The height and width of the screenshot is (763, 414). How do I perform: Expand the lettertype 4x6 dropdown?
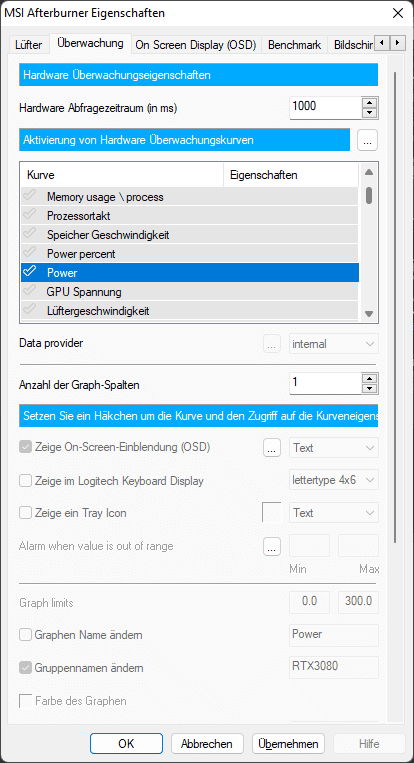334,480
